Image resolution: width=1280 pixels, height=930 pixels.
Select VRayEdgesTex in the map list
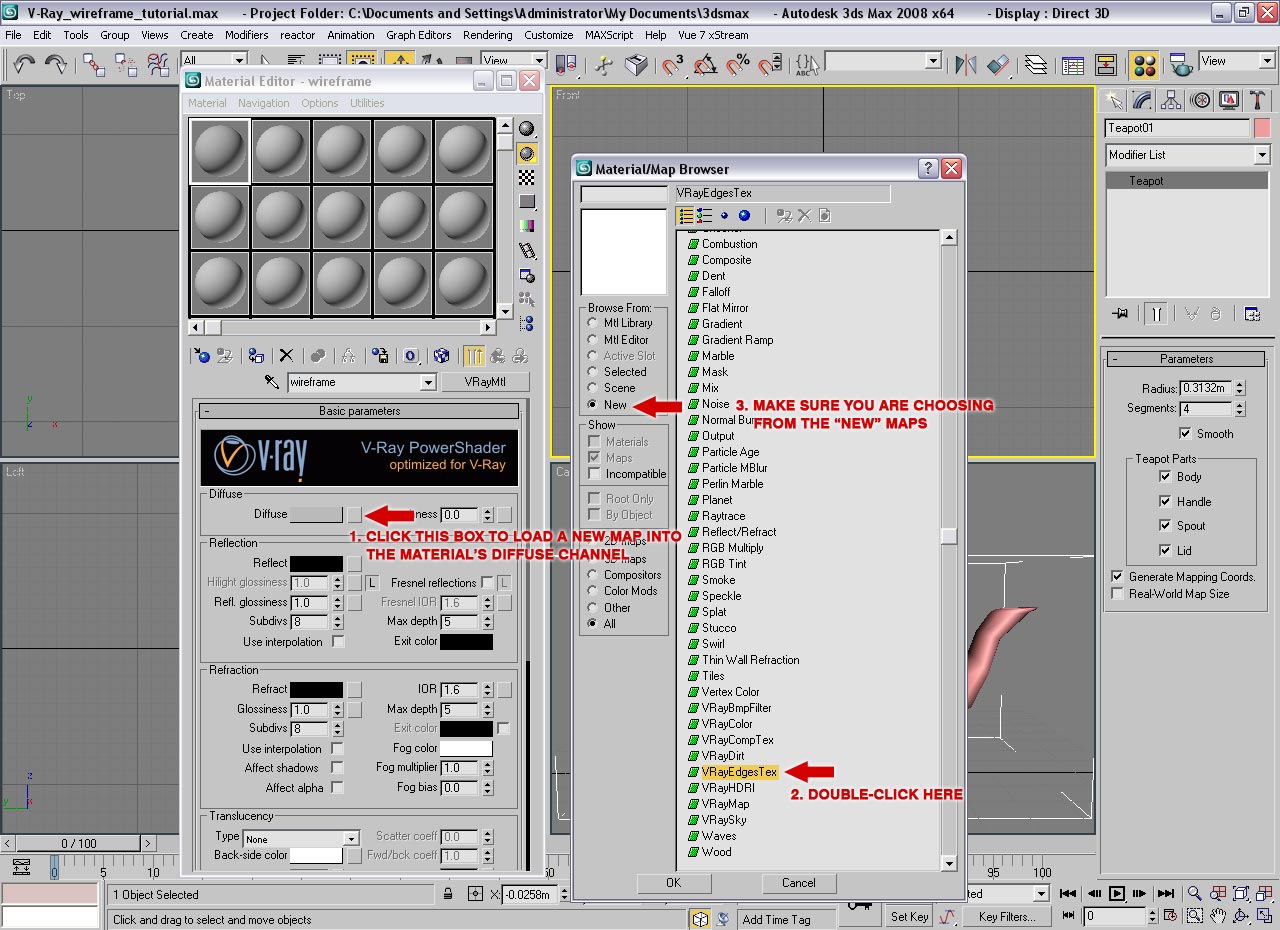737,771
